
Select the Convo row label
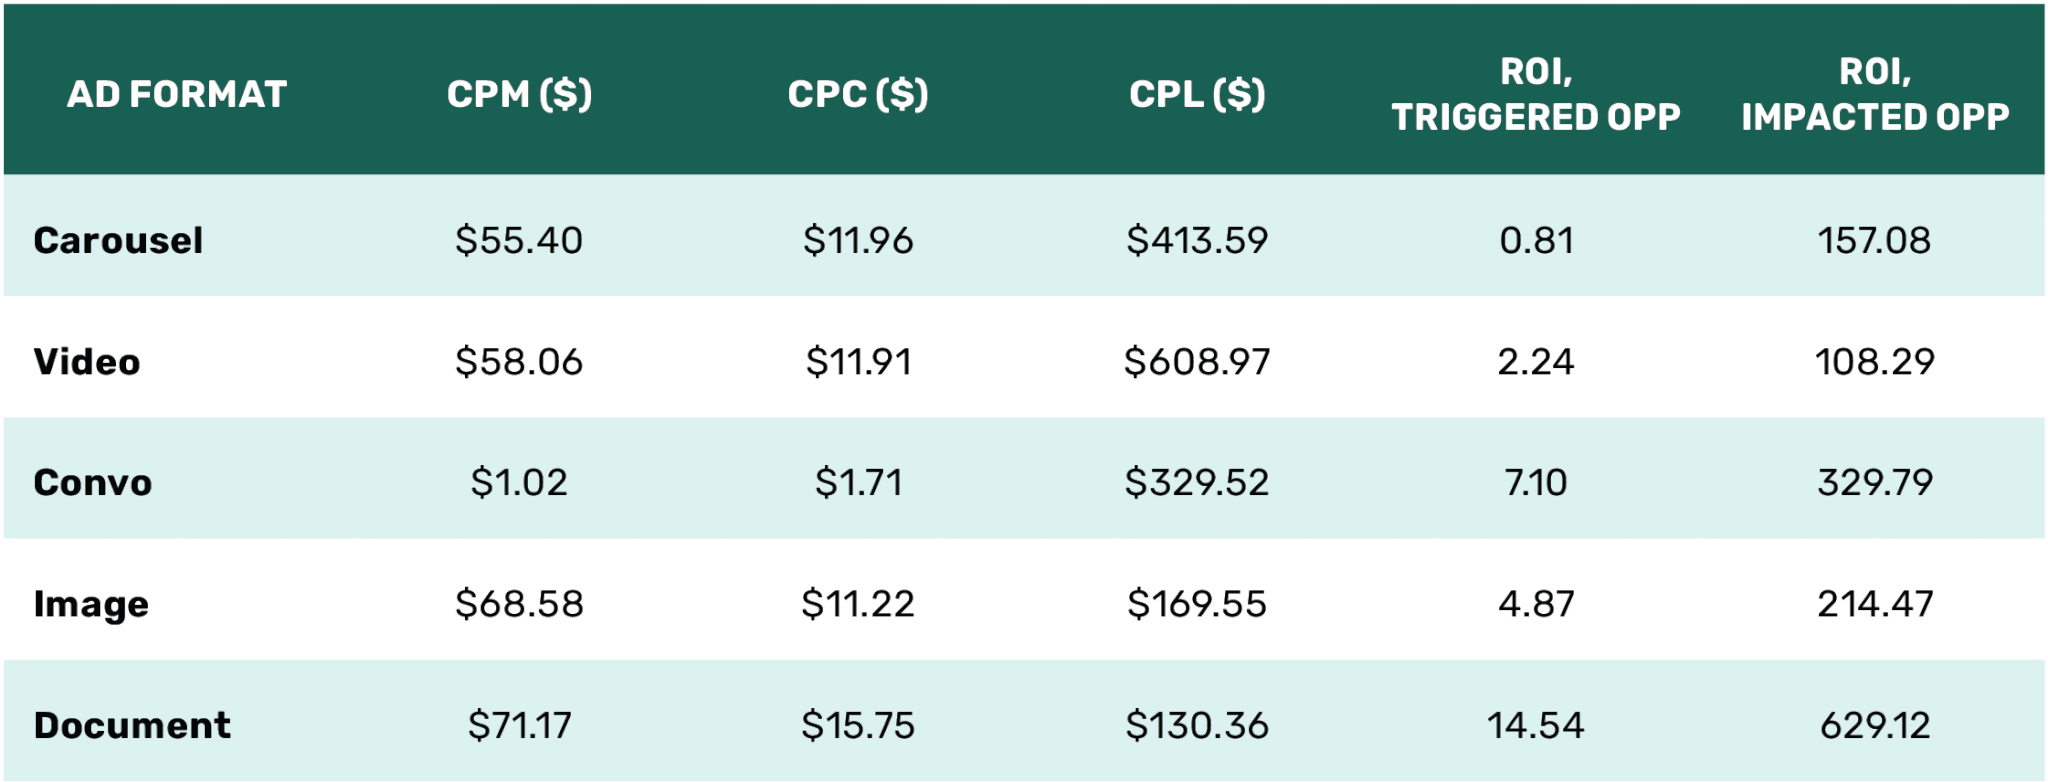pyautogui.click(x=93, y=482)
